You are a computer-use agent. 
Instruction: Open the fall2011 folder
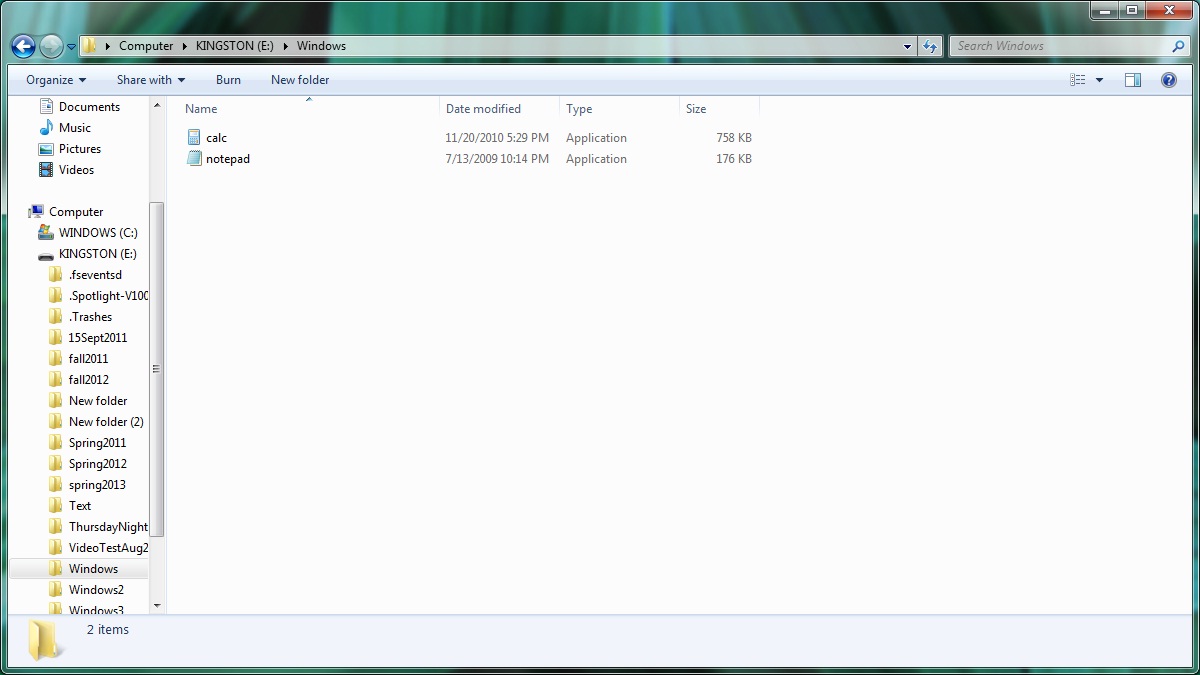pos(88,359)
